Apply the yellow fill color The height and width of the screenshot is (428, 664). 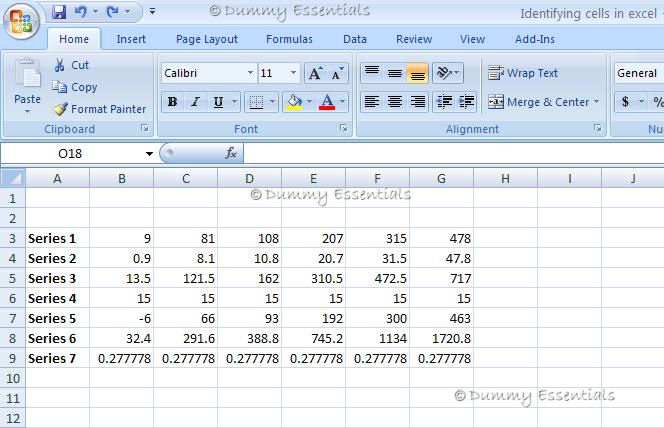pos(294,102)
